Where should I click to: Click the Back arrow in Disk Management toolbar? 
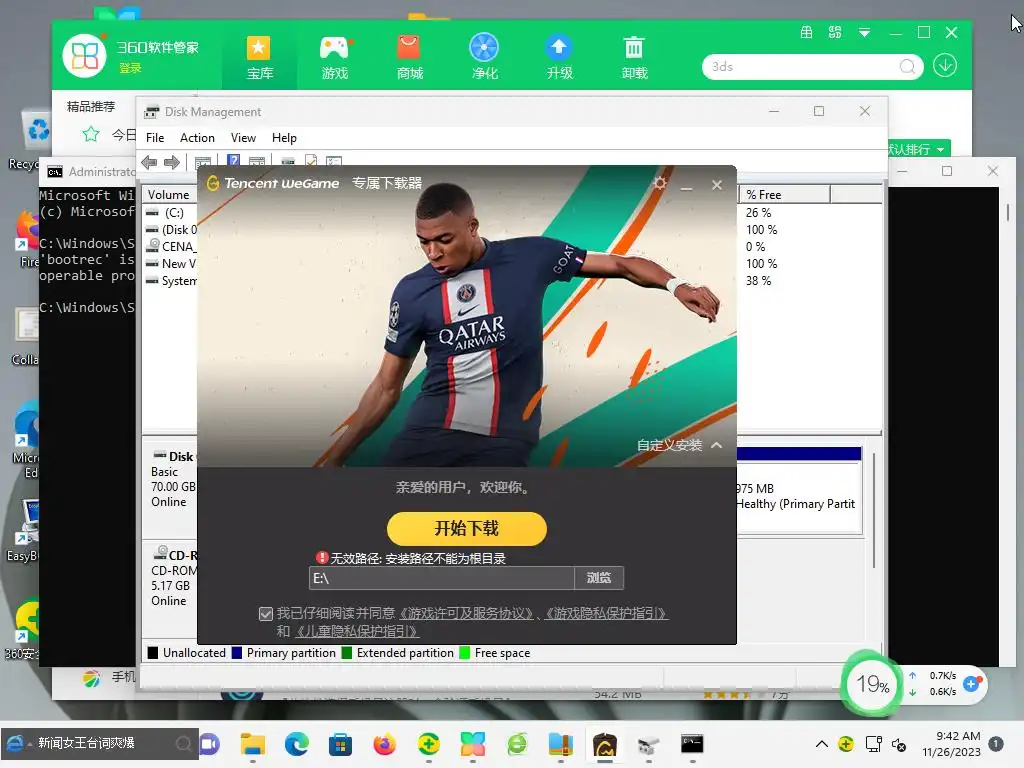tap(149, 162)
